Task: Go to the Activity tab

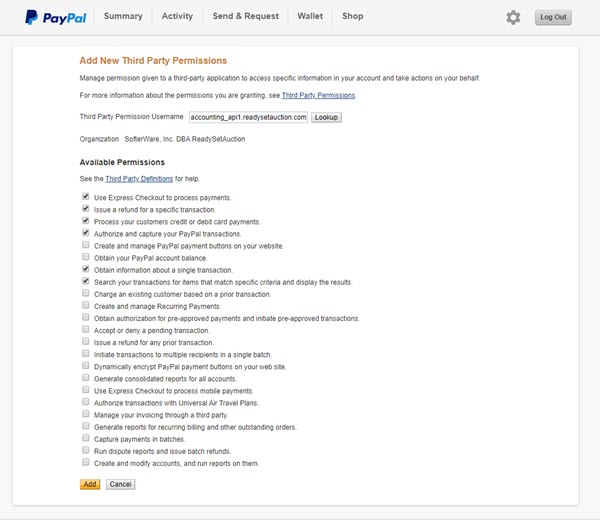Action: (x=177, y=16)
